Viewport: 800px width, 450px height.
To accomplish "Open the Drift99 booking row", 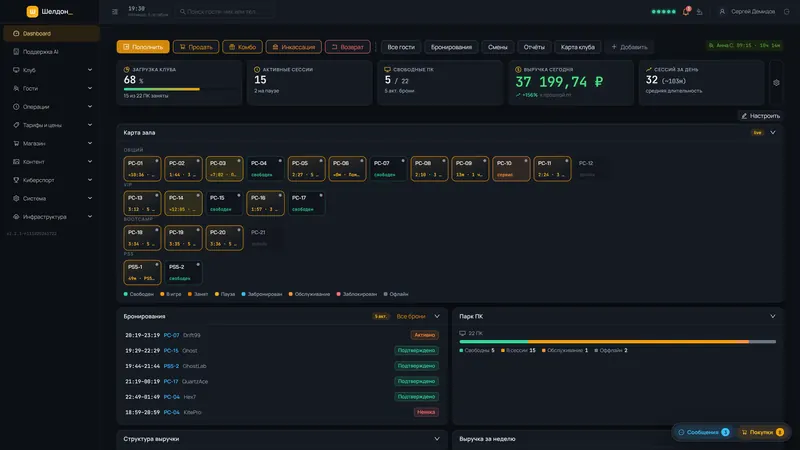I will pyautogui.click(x=282, y=336).
